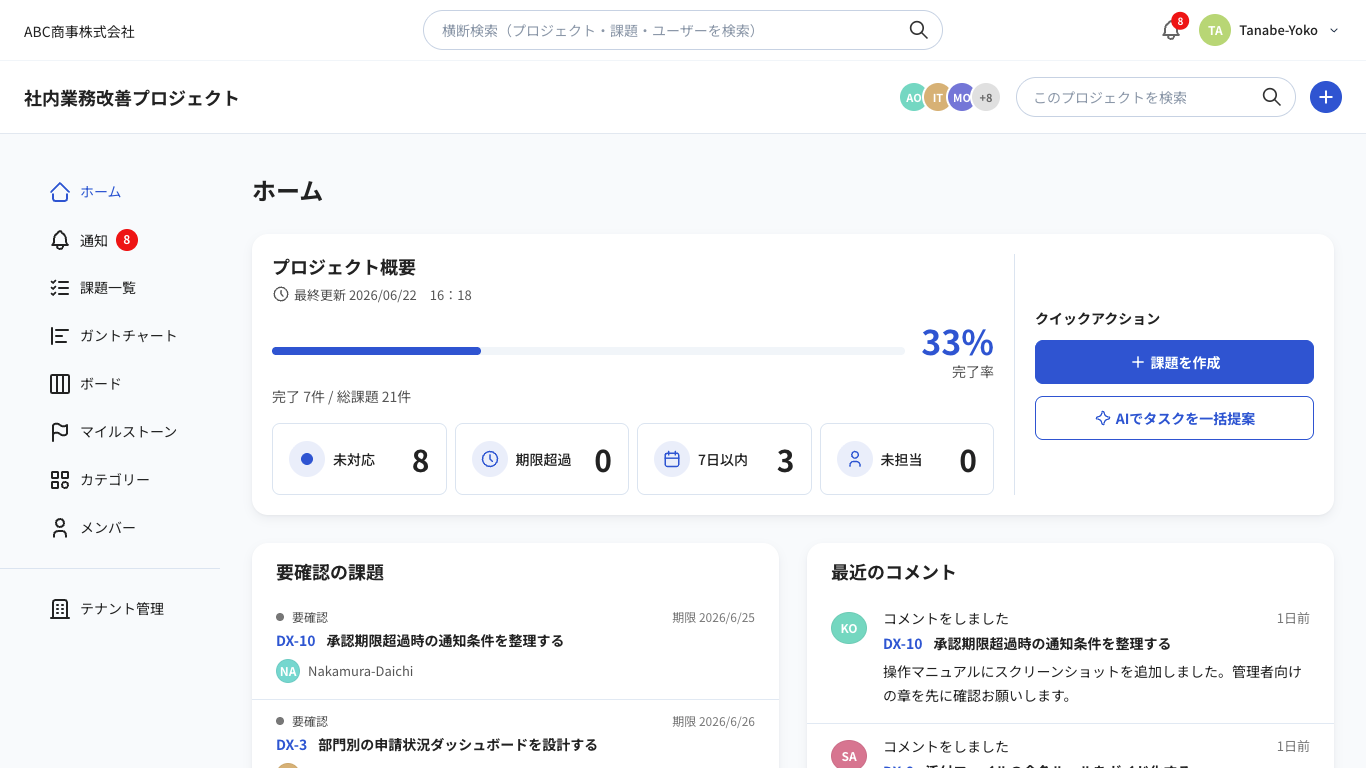This screenshot has height=768, width=1366.
Task: Open notifications bell in top header
Action: [x=1171, y=30]
